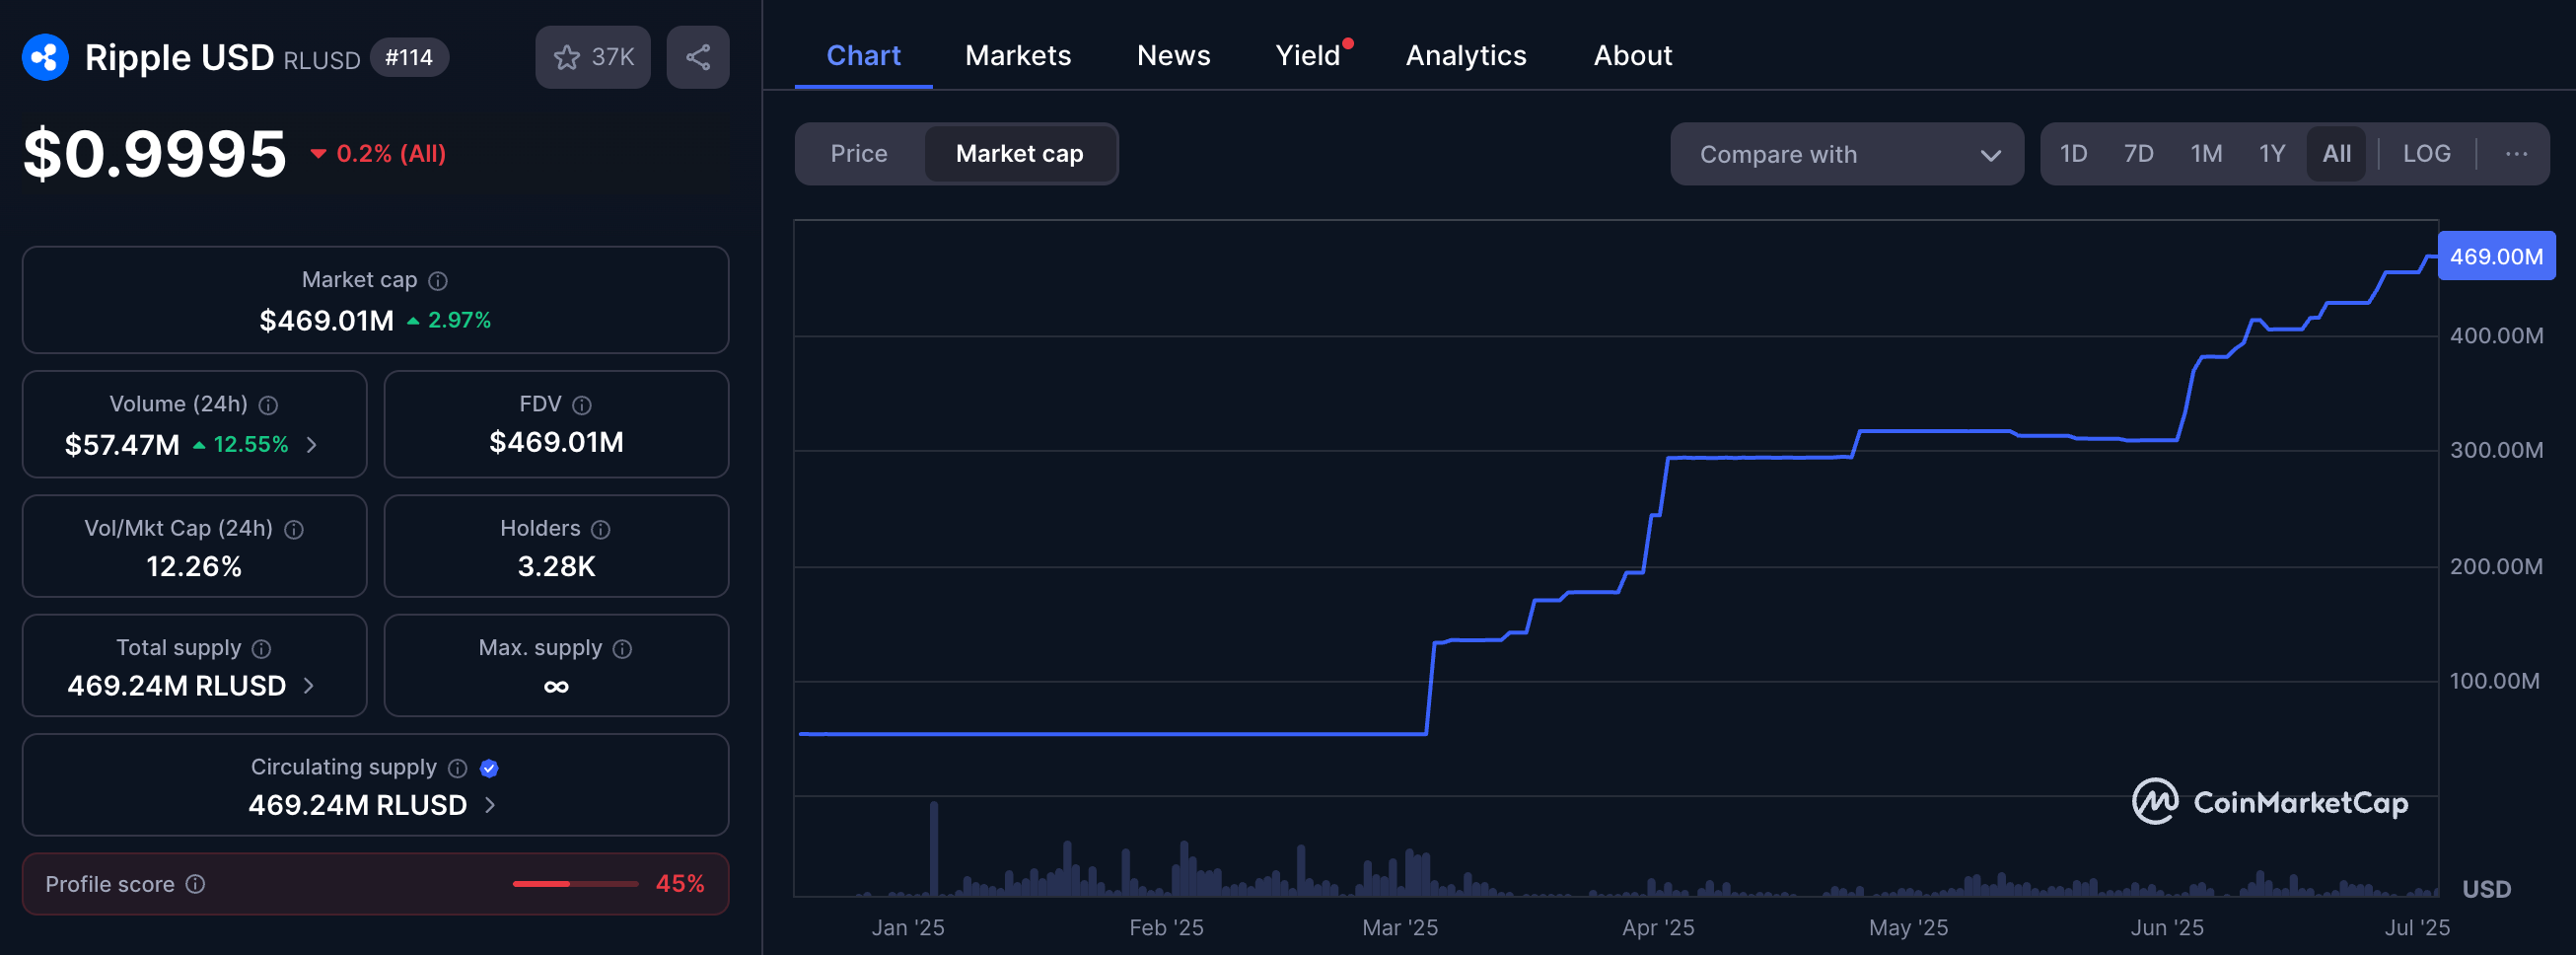Show Market cap info tooltip icon
Viewport: 2576px width, 955px height.
(x=438, y=281)
